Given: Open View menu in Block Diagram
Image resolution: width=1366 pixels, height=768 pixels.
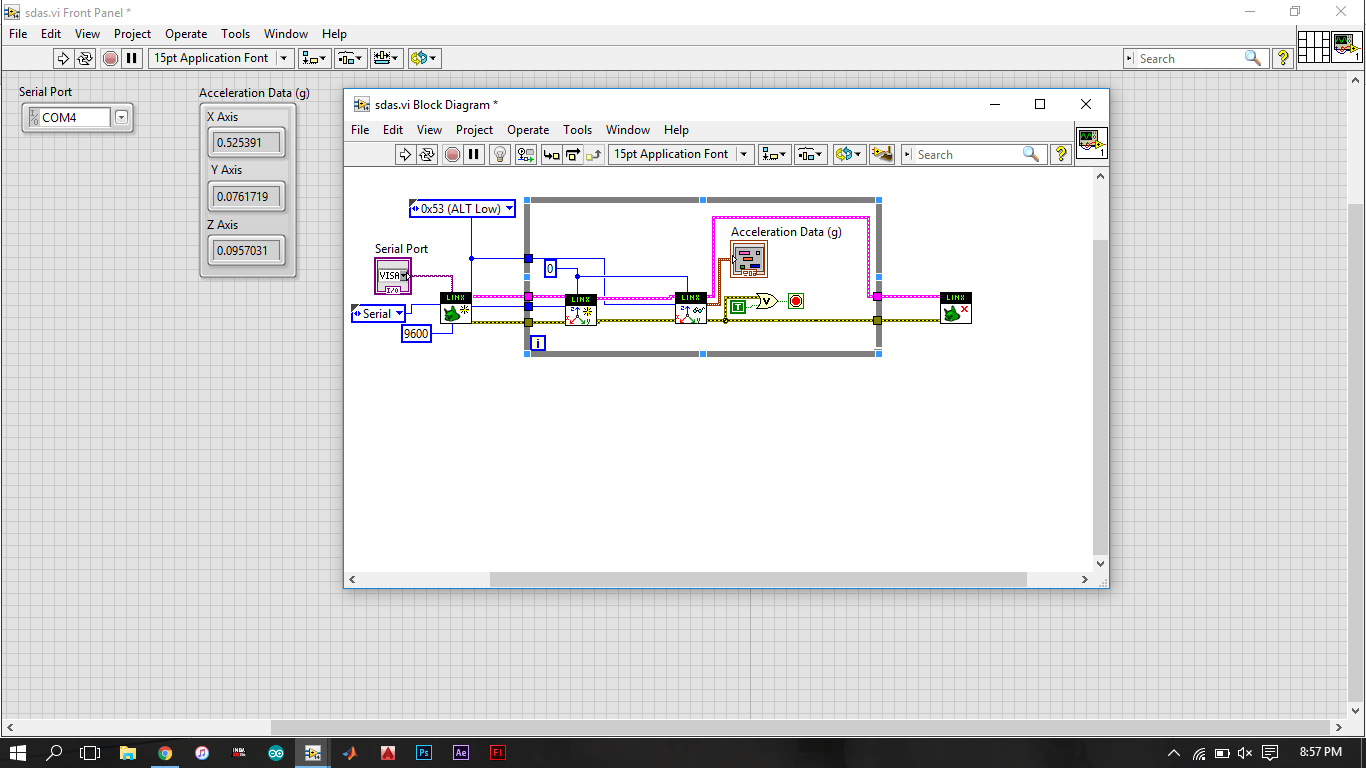Looking at the screenshot, I should point(429,130).
